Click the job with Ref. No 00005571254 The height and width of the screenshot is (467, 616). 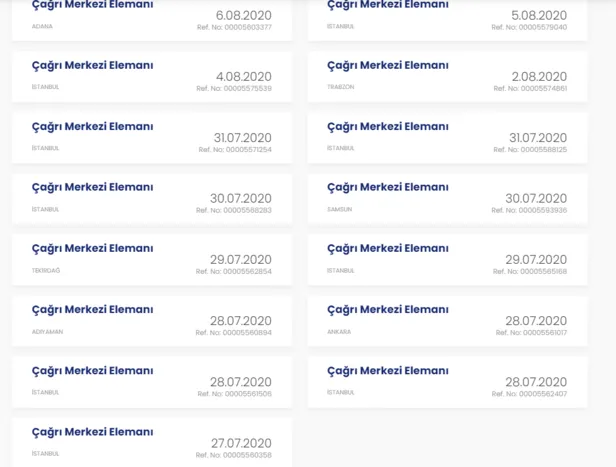[92, 127]
